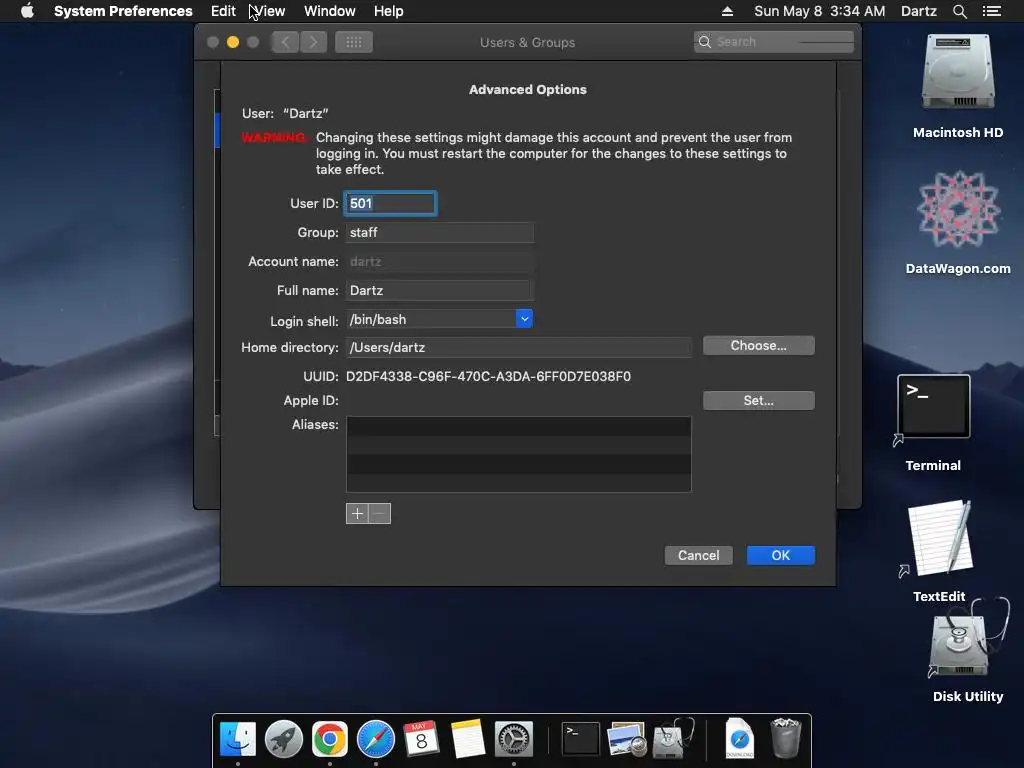Click Choose... for home directory

click(x=759, y=345)
